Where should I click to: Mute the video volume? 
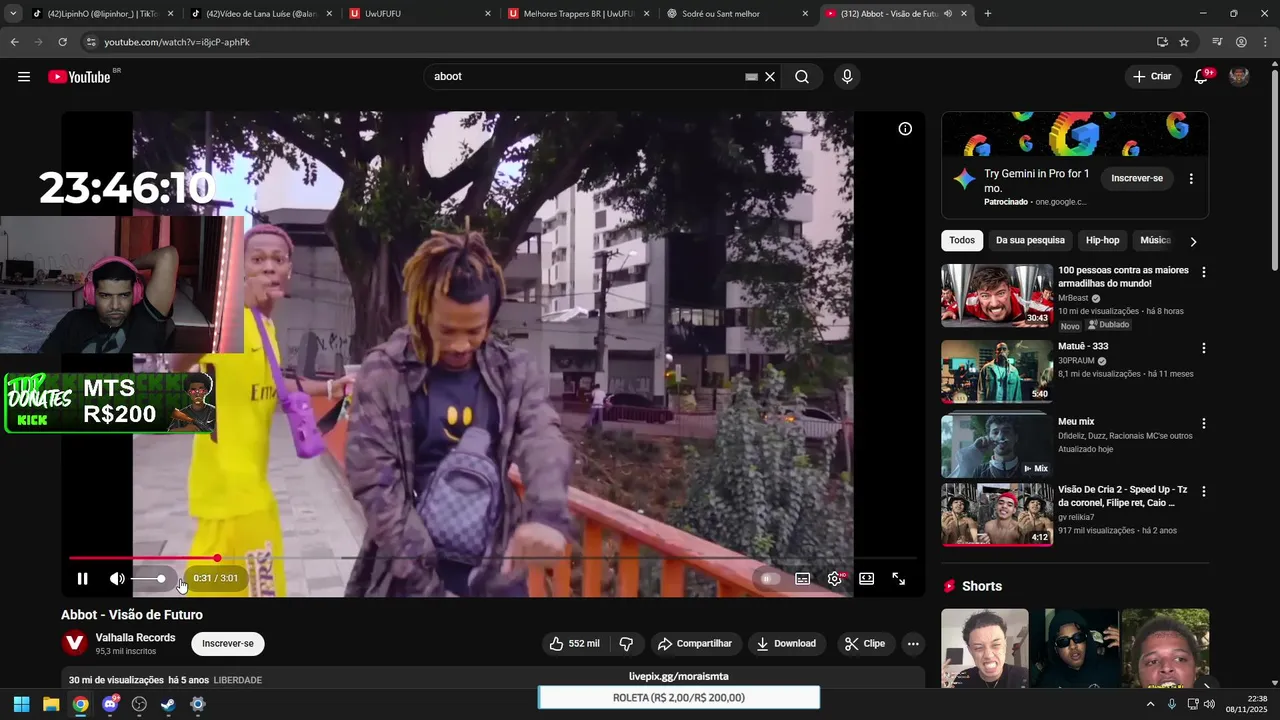click(117, 579)
